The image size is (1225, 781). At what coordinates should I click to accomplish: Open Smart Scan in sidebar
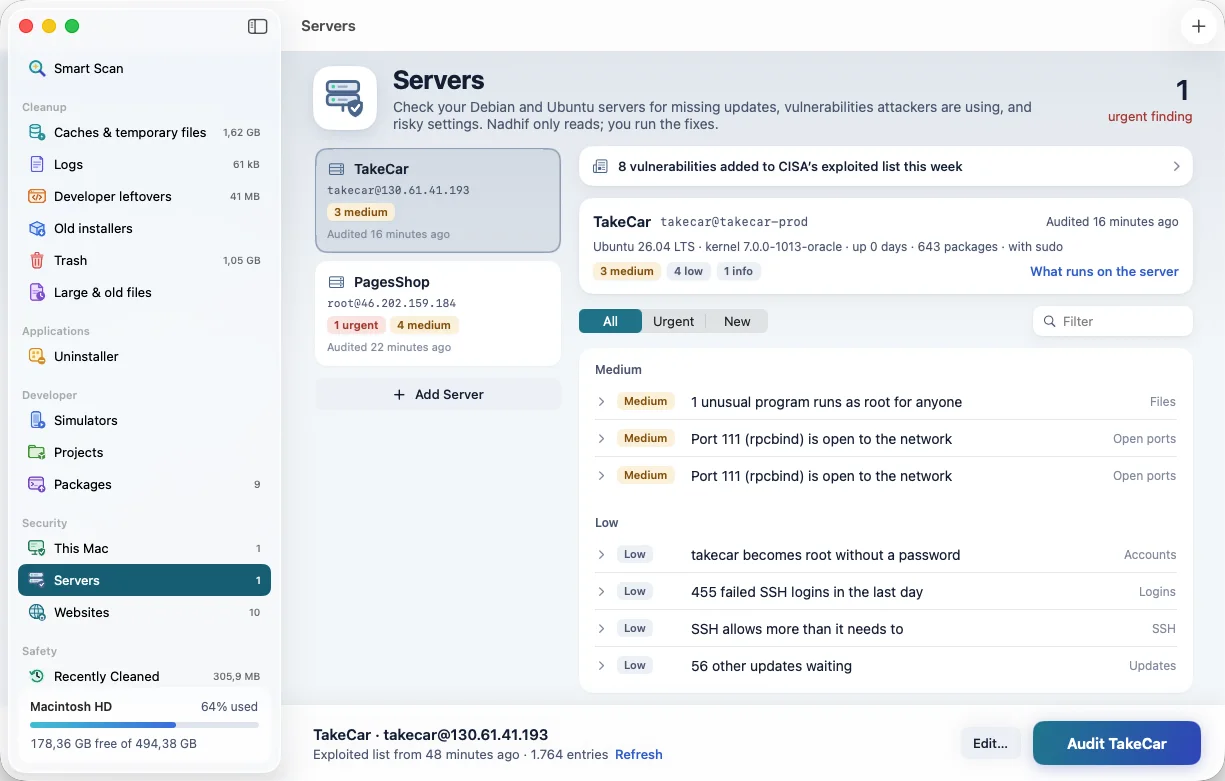pos(144,68)
